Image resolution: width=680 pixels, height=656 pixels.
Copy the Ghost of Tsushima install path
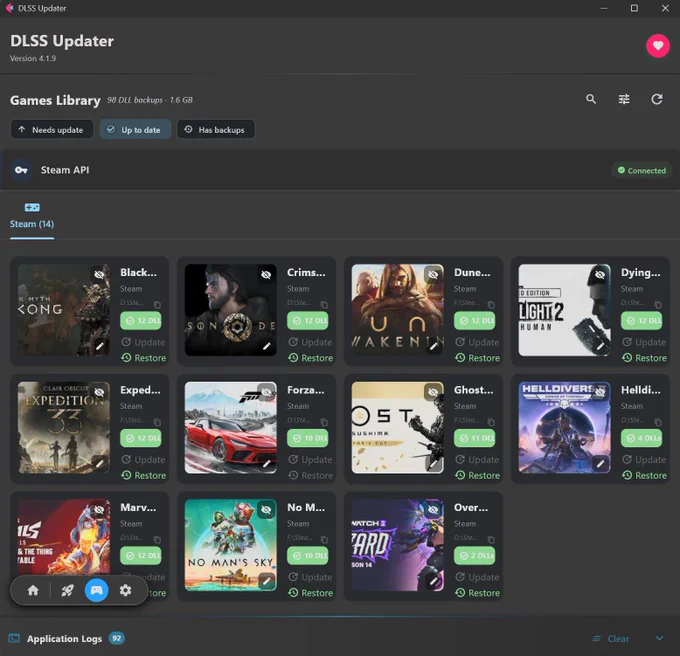pos(491,422)
